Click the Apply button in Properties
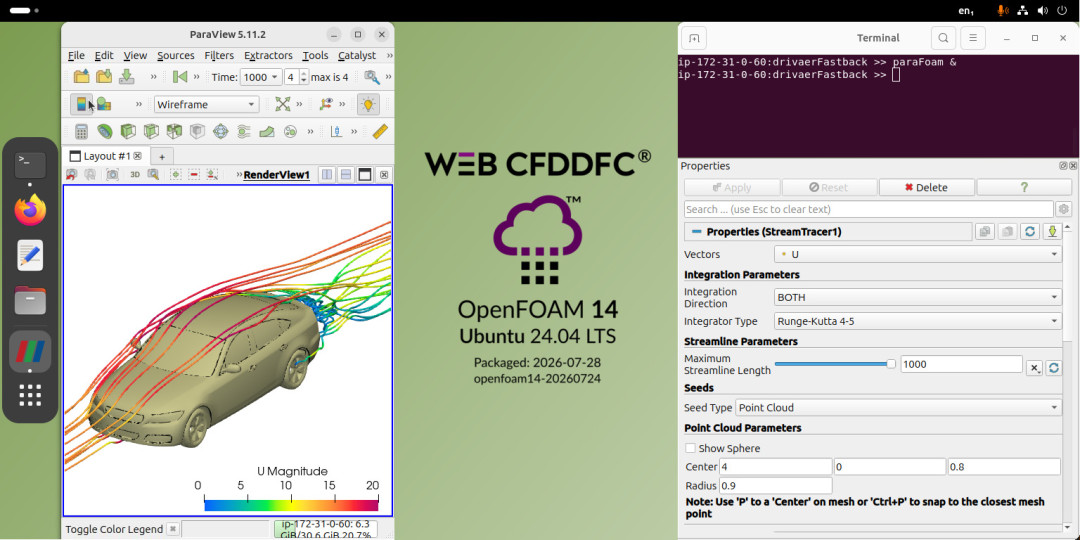 [x=731, y=187]
